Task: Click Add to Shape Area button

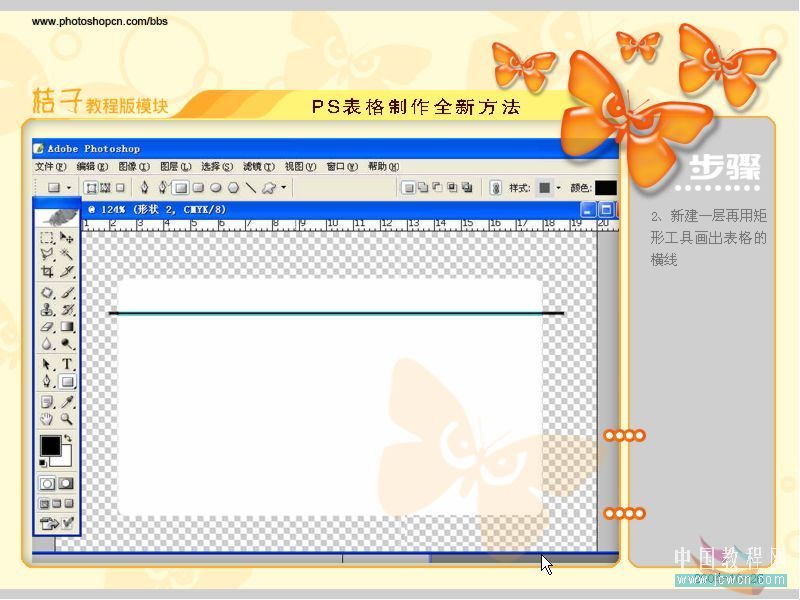Action: pos(423,188)
